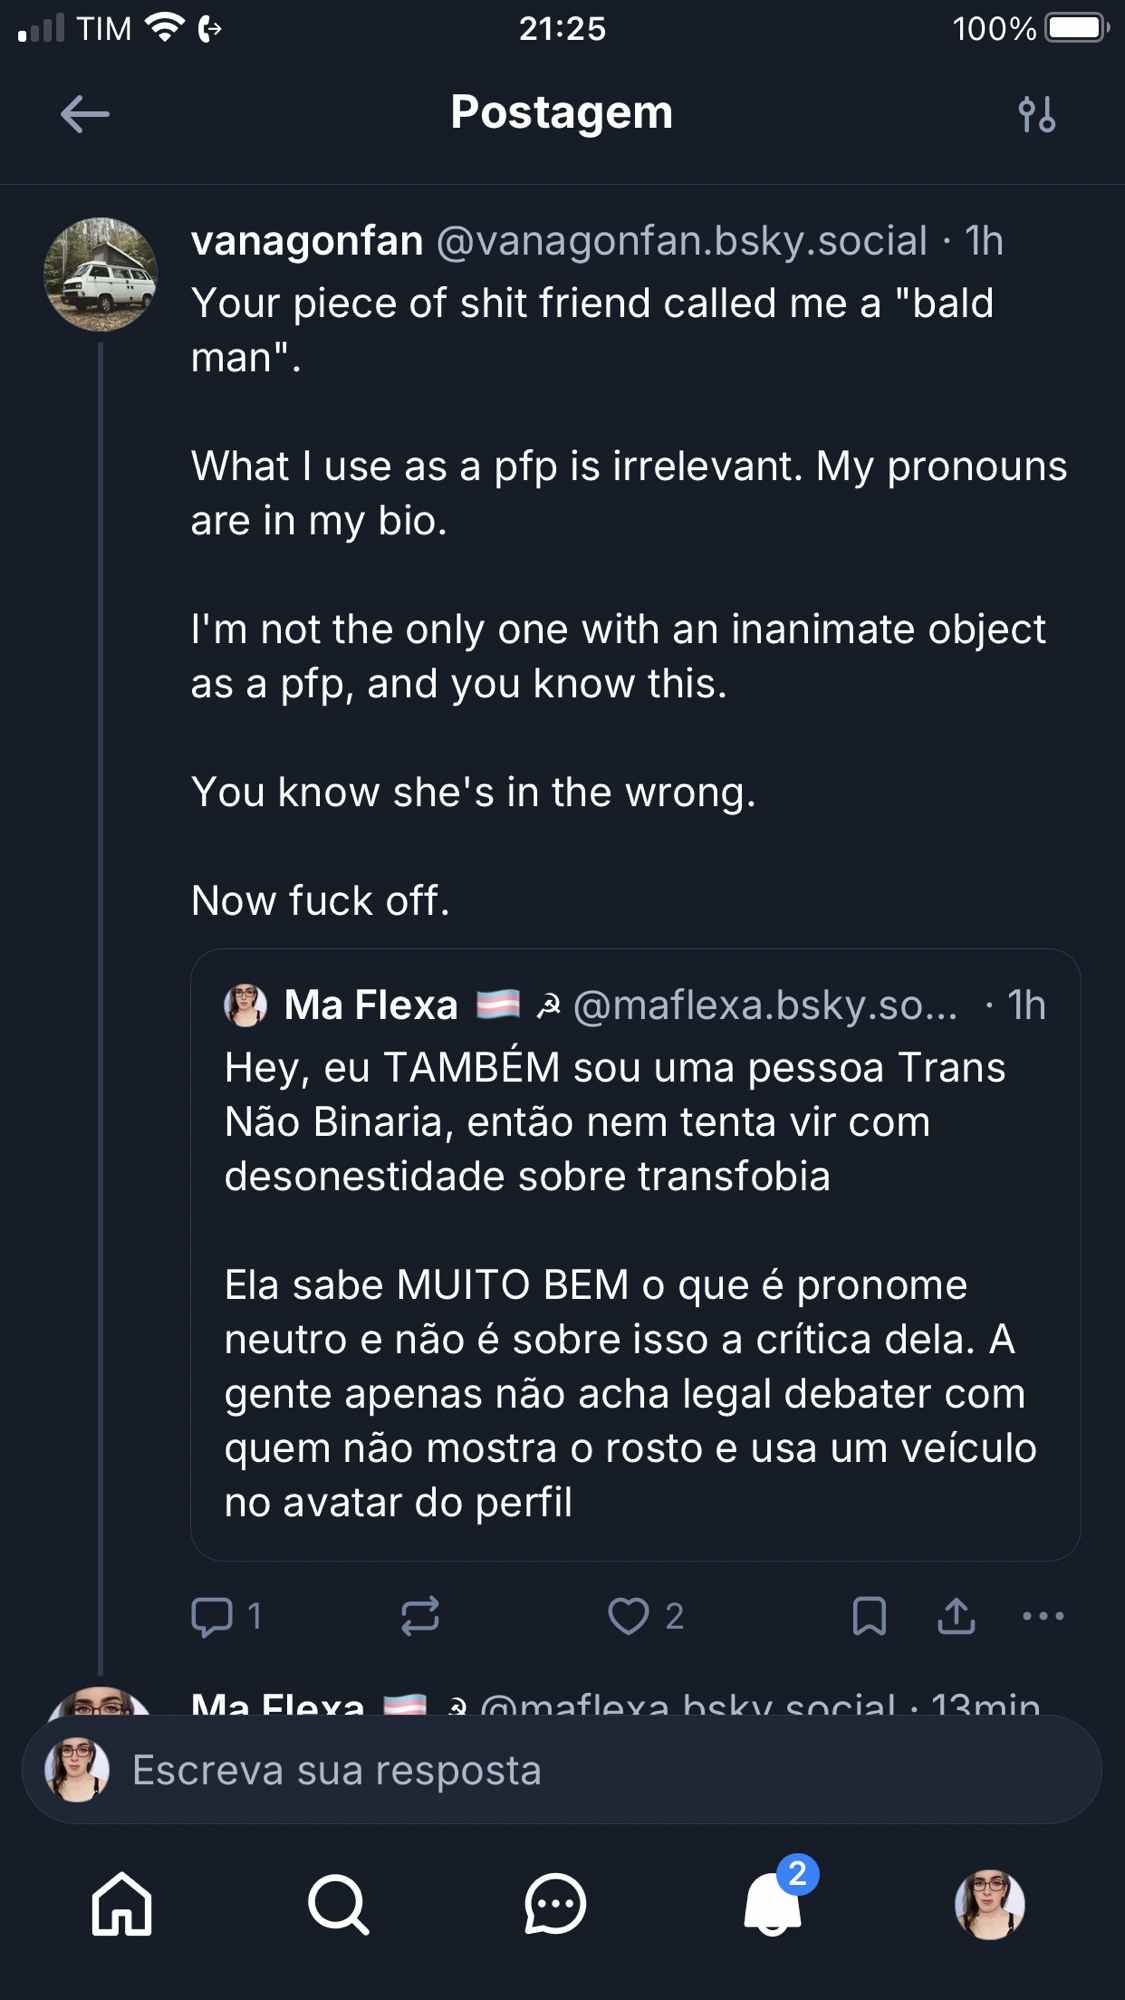Open the three-dot more options menu
The image size is (1125, 2000).
pyautogui.click(x=1043, y=1616)
